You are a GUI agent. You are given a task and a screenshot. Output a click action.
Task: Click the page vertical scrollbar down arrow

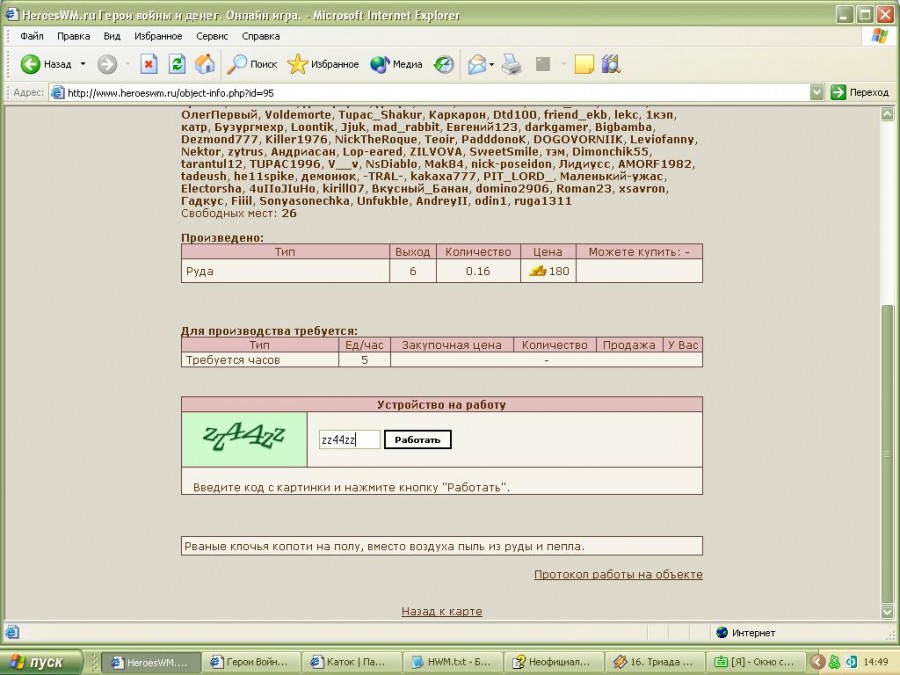[x=886, y=611]
